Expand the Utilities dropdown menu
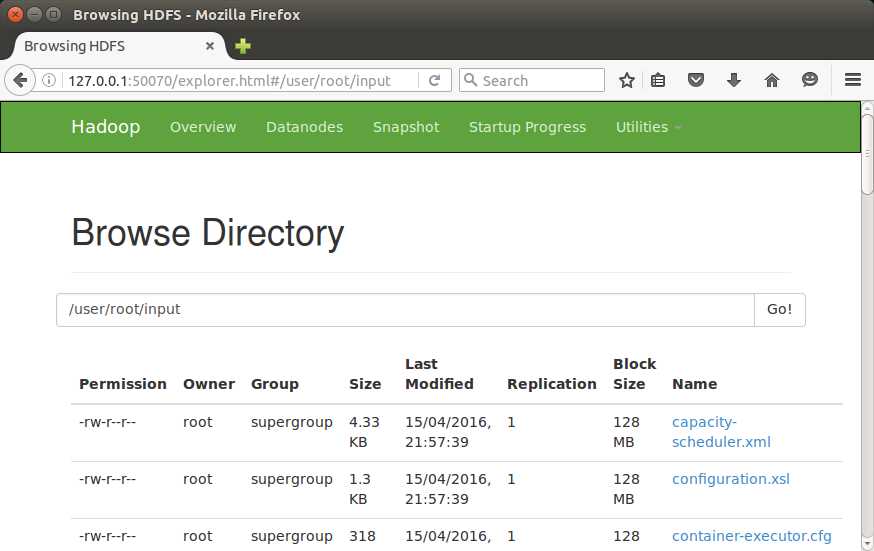Viewport: 874px width, 551px height. click(x=648, y=127)
